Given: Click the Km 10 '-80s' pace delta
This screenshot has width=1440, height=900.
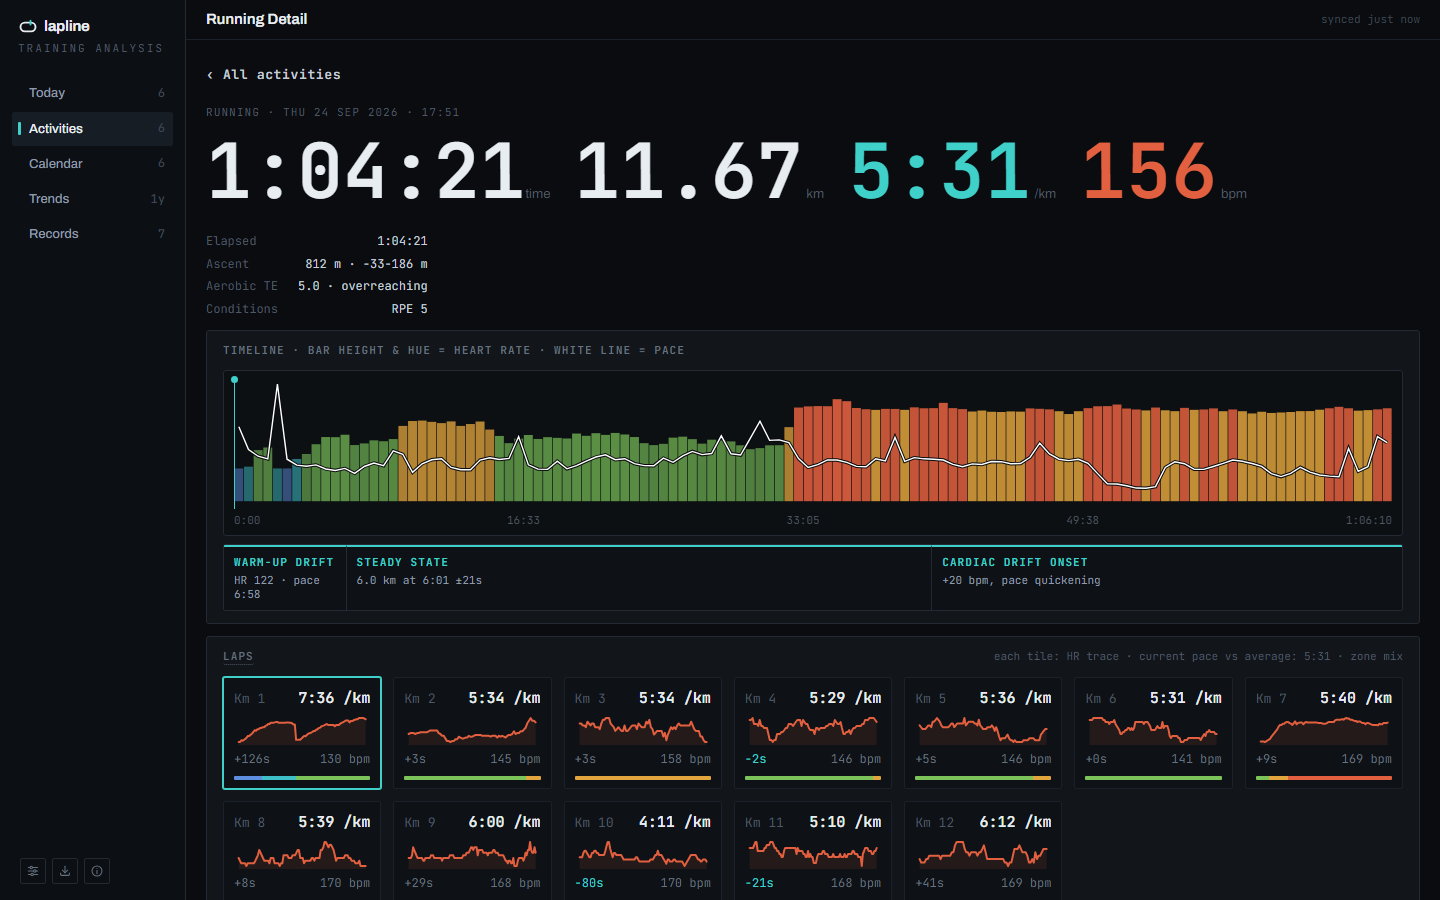Looking at the screenshot, I should 589,883.
